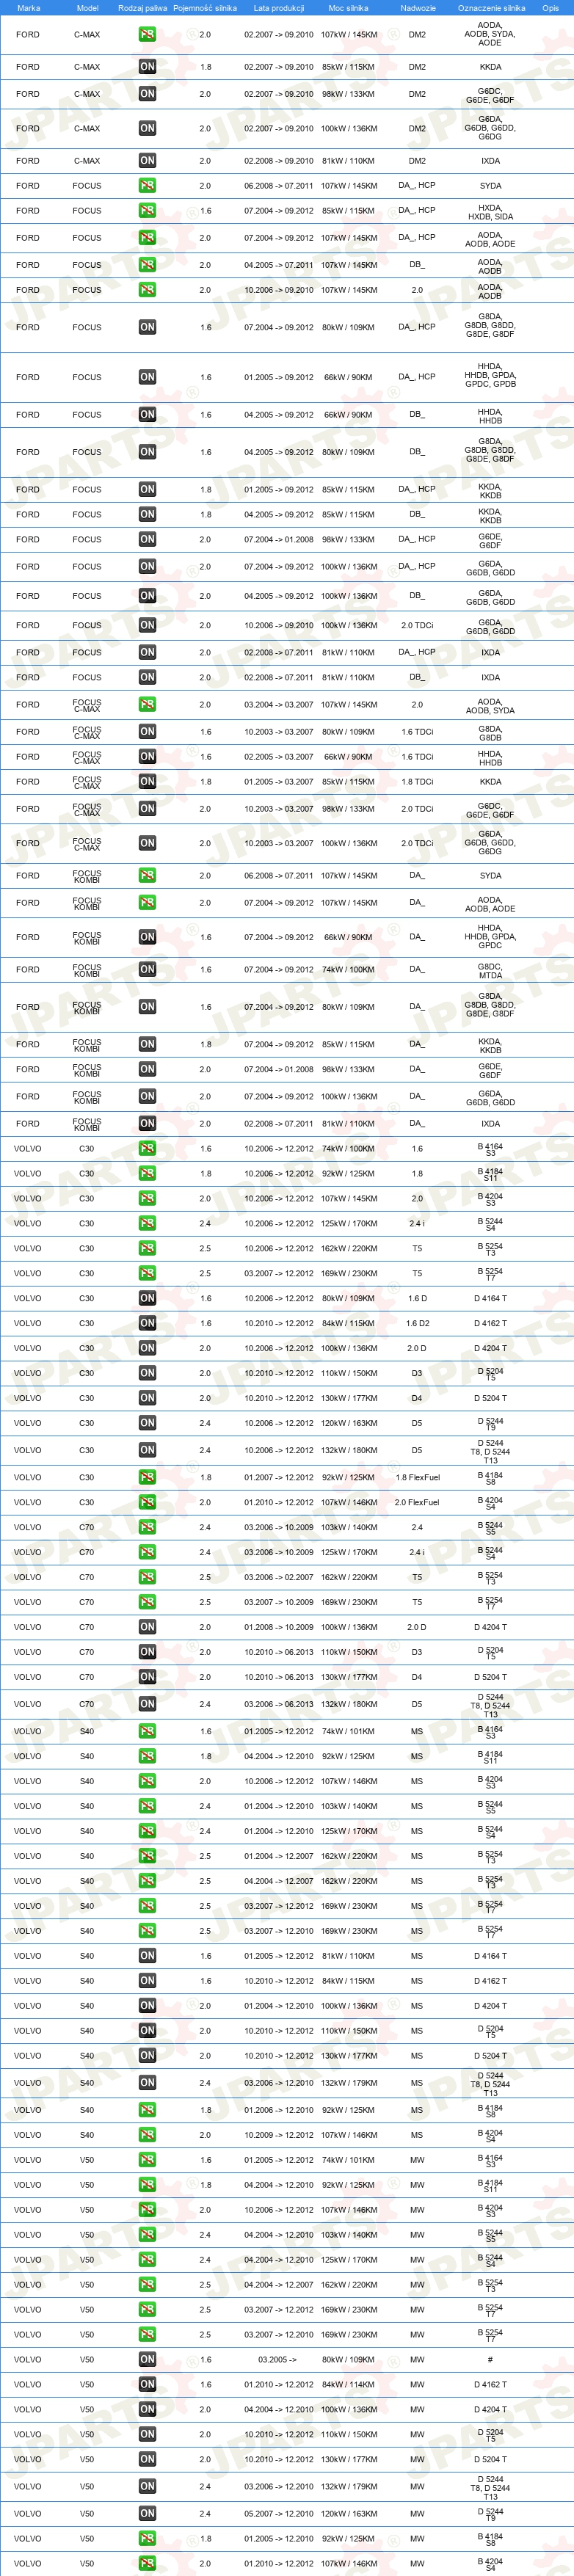Image resolution: width=574 pixels, height=2576 pixels.
Task: Click production years cell 03.2006 -> 02.2007
Action: 279,1578
